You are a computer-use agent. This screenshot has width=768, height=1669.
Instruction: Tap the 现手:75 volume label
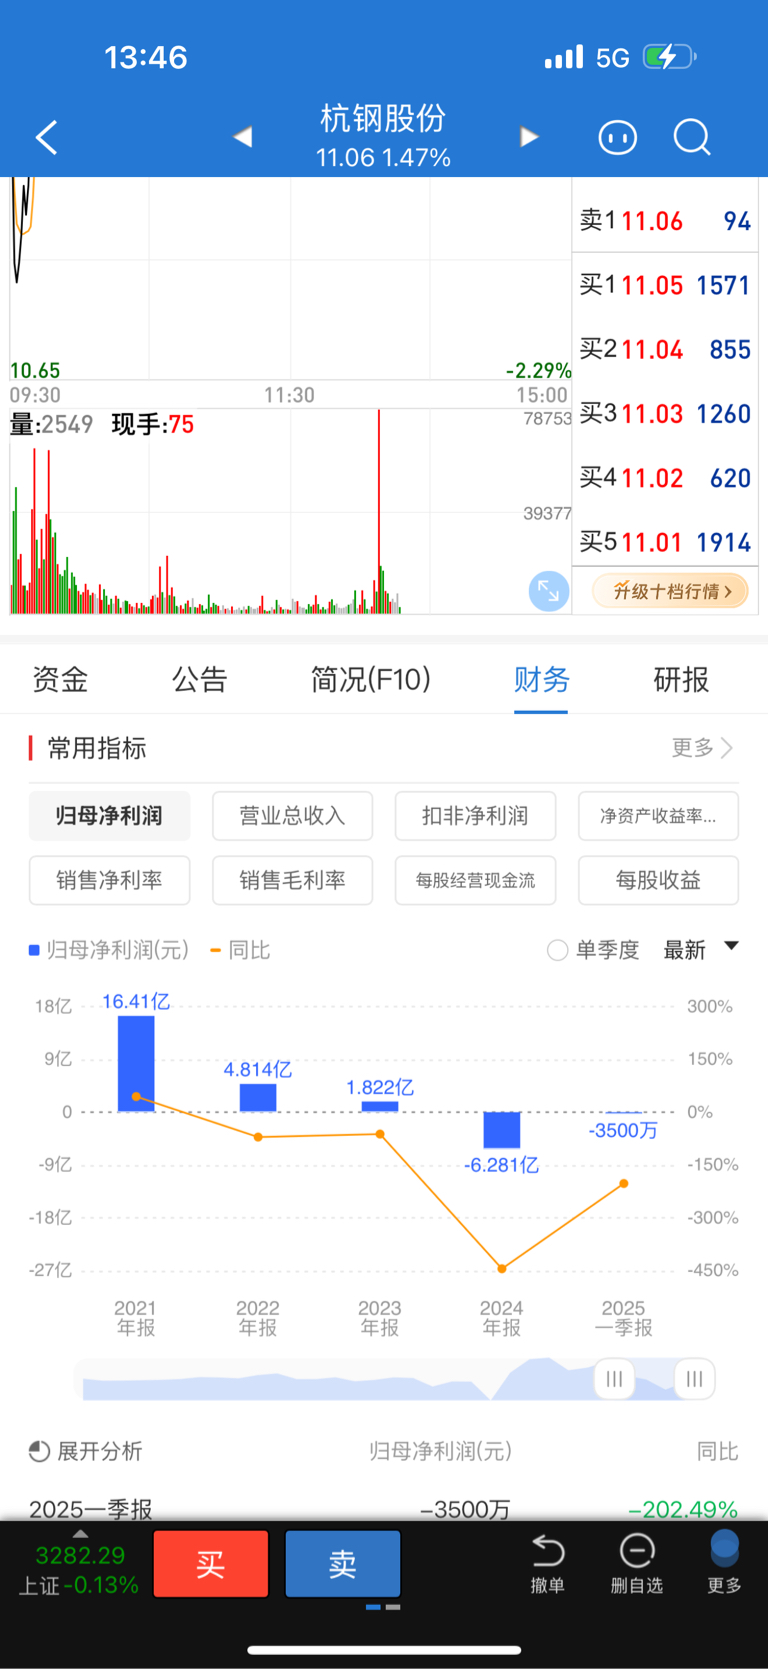coord(153,425)
